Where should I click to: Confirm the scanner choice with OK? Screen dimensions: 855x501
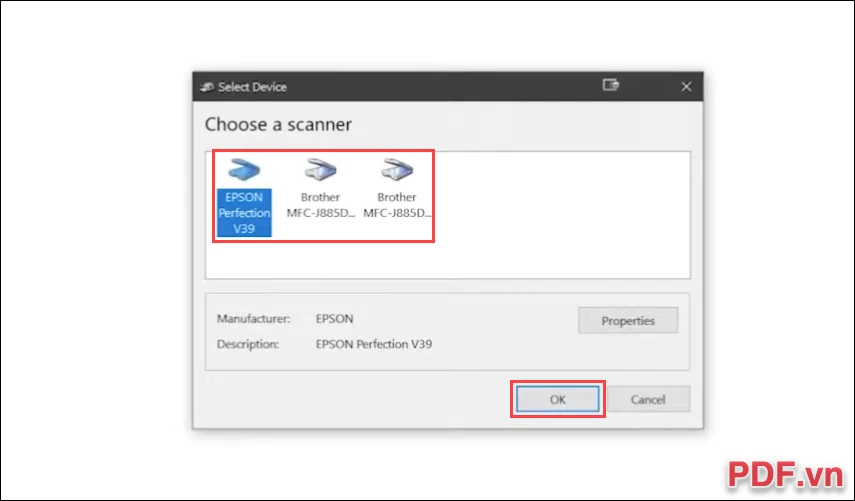coord(557,400)
